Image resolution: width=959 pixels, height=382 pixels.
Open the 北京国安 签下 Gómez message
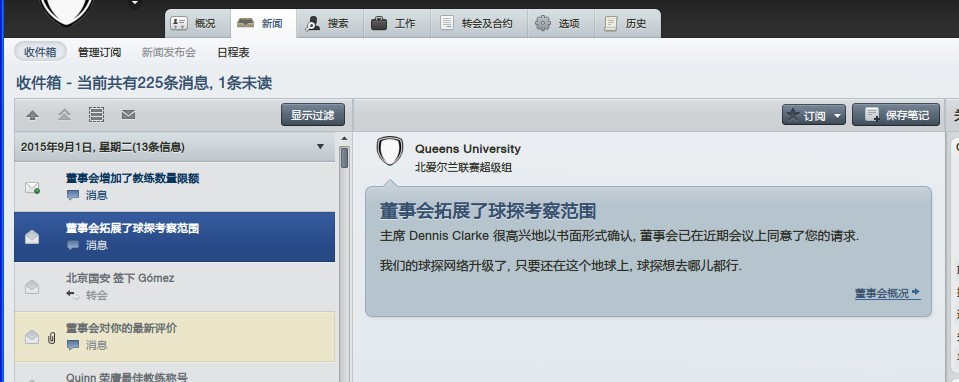(175, 287)
